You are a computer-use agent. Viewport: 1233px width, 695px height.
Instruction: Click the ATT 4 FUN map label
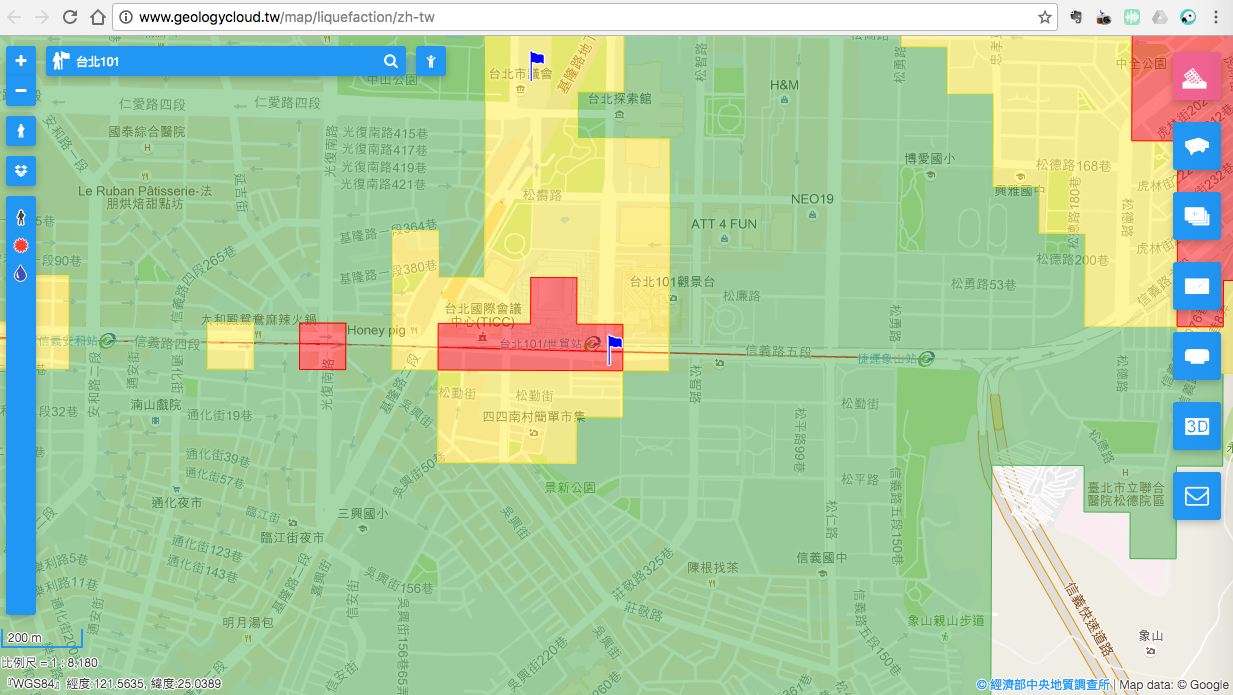(724, 224)
